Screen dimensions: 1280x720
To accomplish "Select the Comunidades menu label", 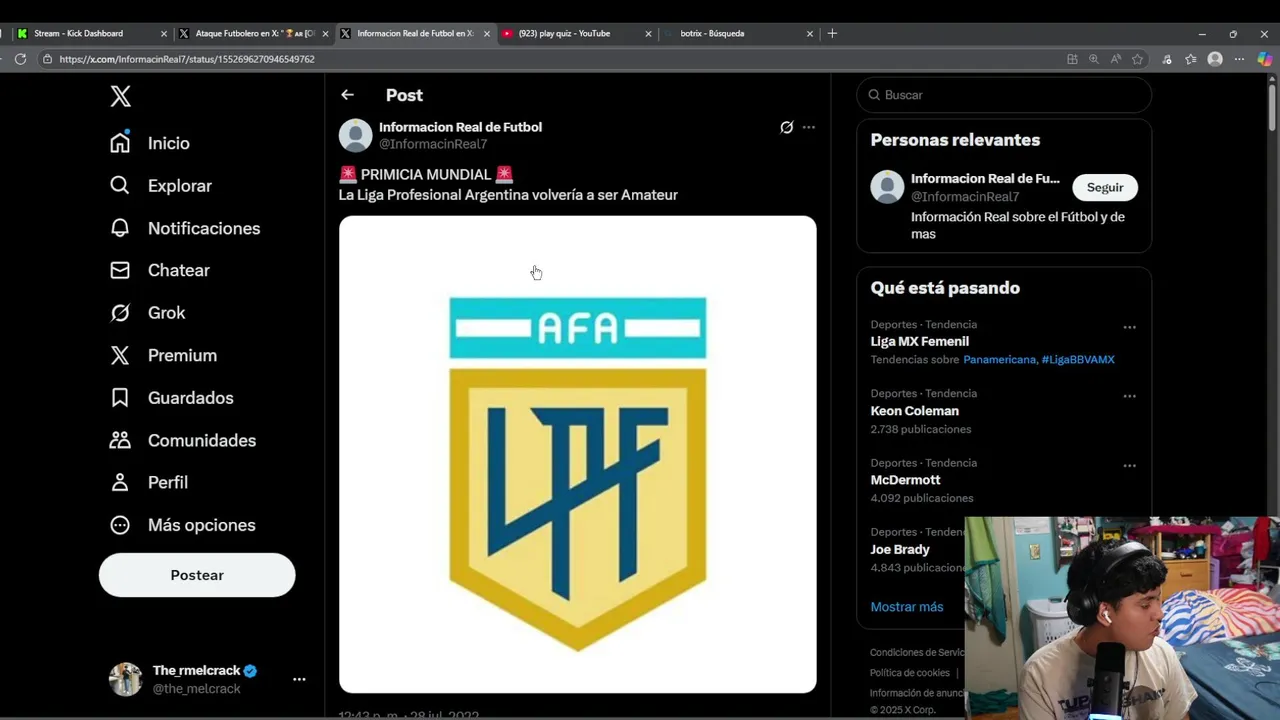I will coord(202,440).
